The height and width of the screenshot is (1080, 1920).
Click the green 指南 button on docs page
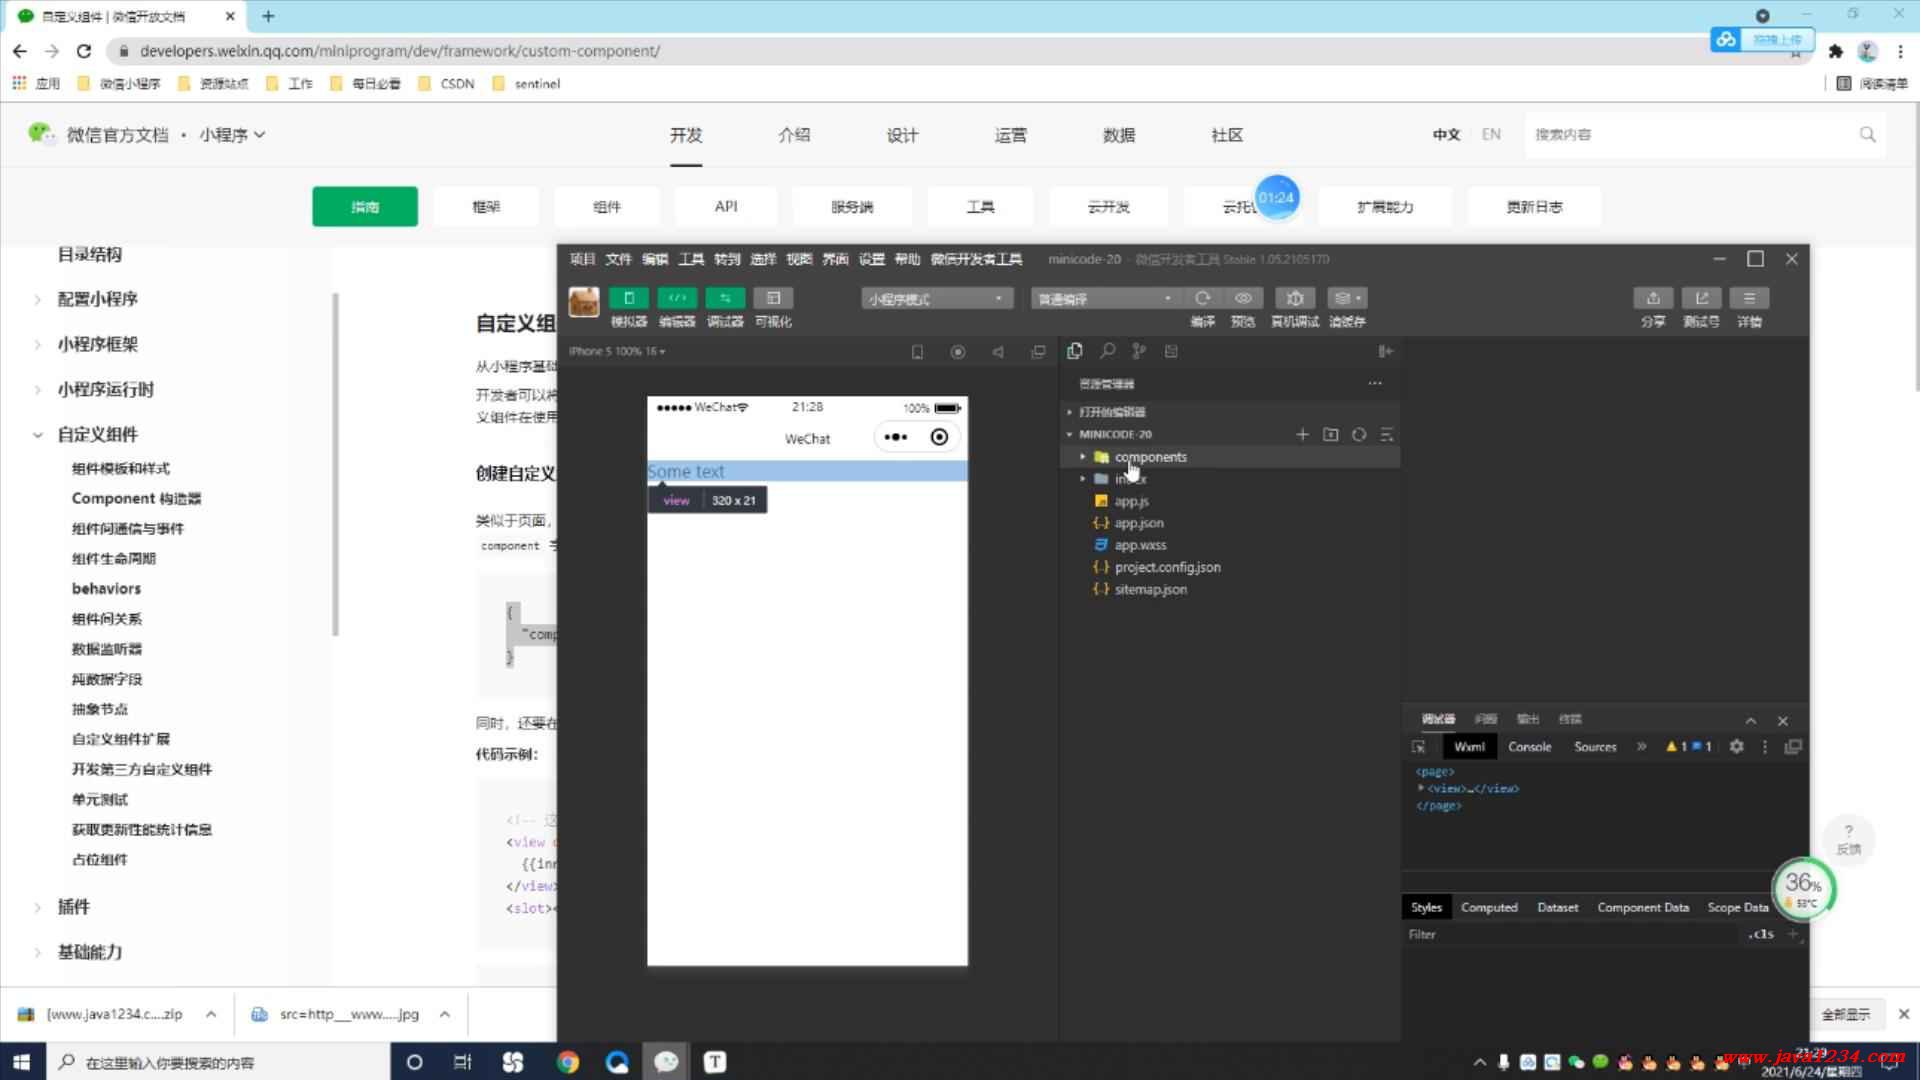coord(365,207)
